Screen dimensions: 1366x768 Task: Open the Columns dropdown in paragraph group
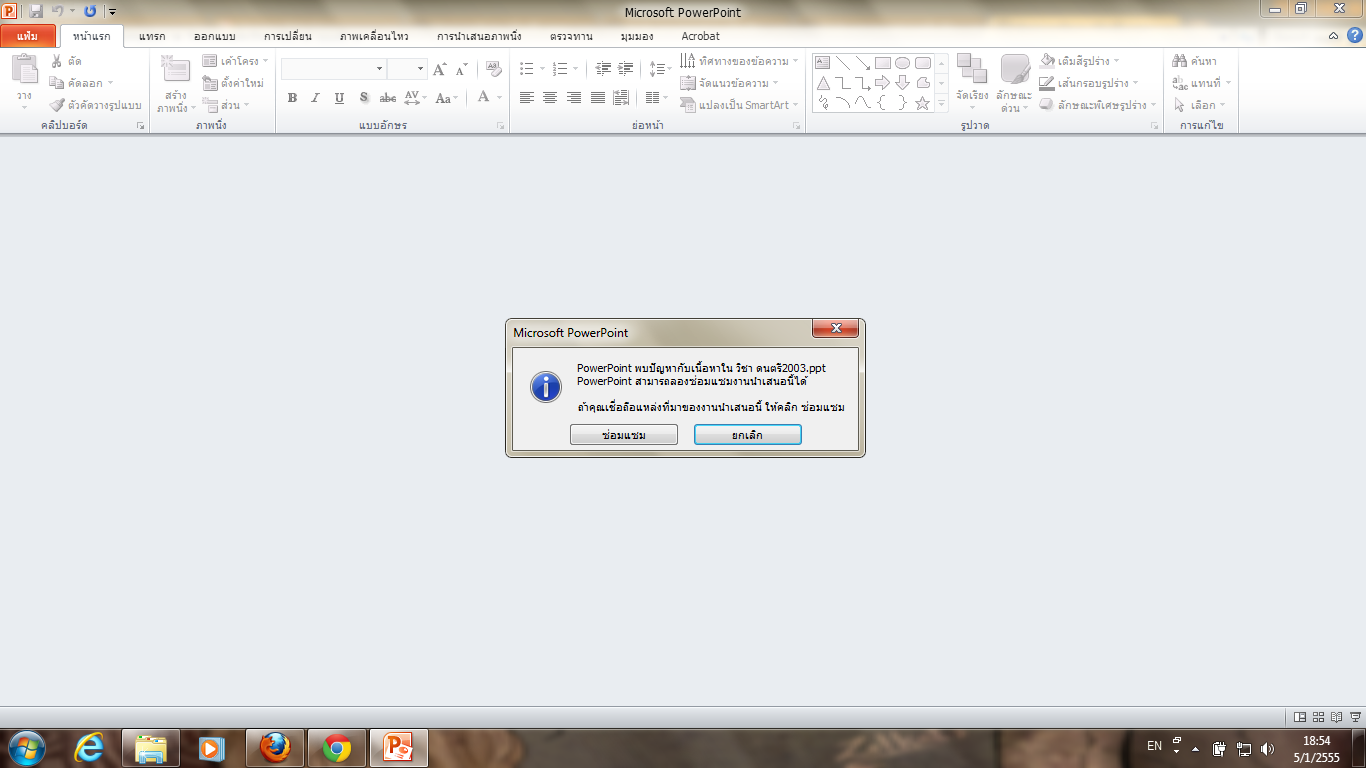pos(656,98)
